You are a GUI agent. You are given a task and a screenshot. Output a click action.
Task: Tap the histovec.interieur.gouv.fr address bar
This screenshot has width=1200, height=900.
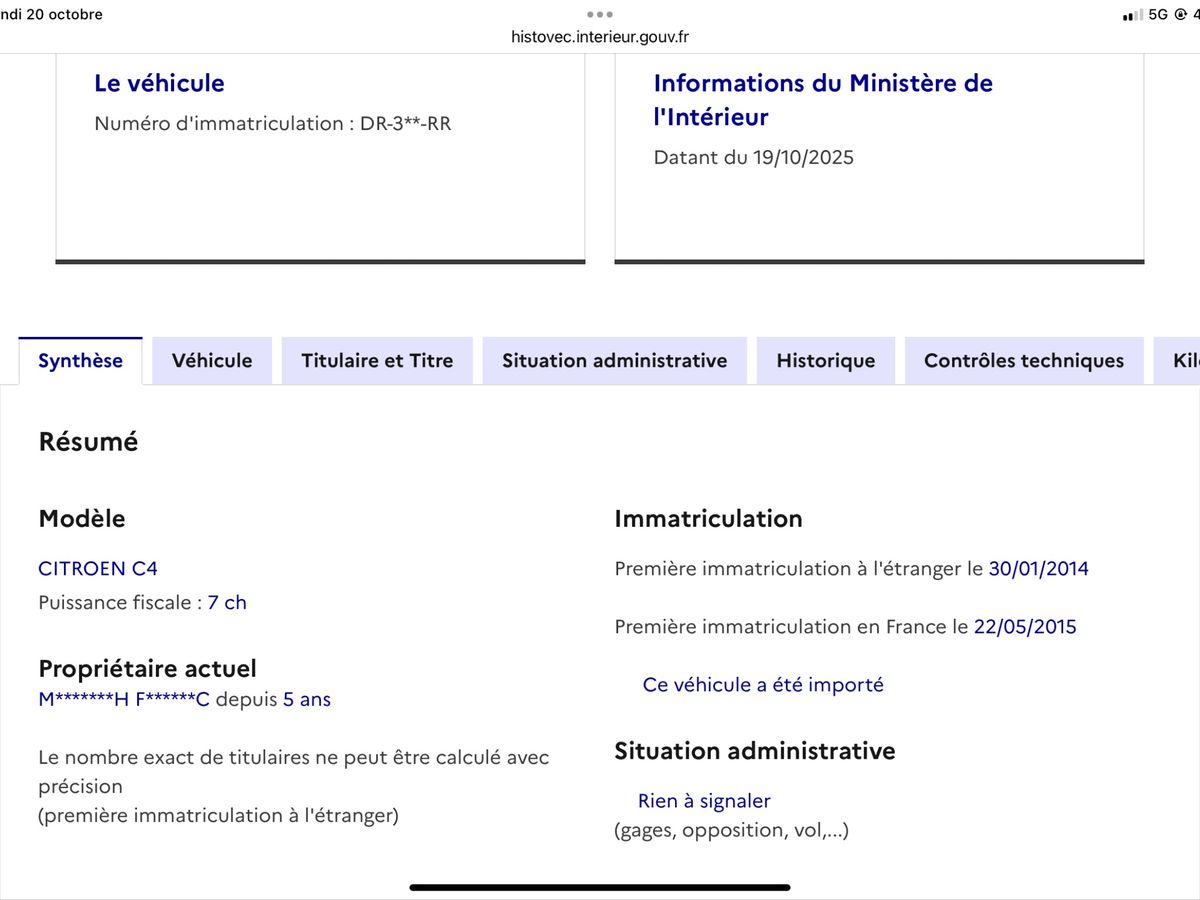point(599,36)
